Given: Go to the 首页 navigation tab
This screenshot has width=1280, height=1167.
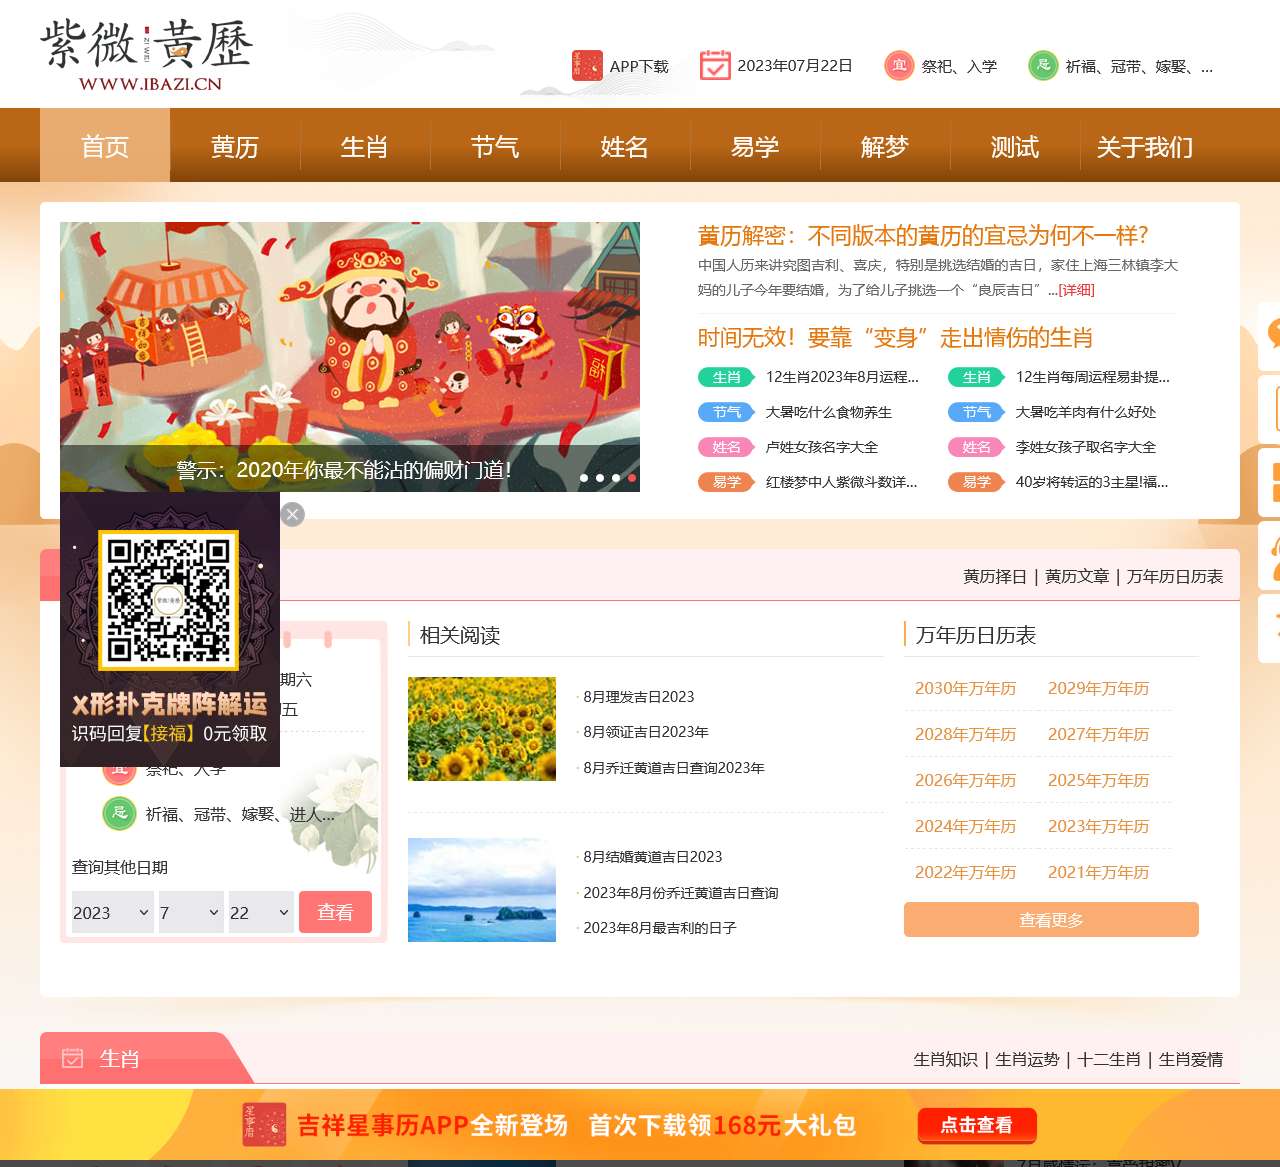Looking at the screenshot, I should coord(105,146).
